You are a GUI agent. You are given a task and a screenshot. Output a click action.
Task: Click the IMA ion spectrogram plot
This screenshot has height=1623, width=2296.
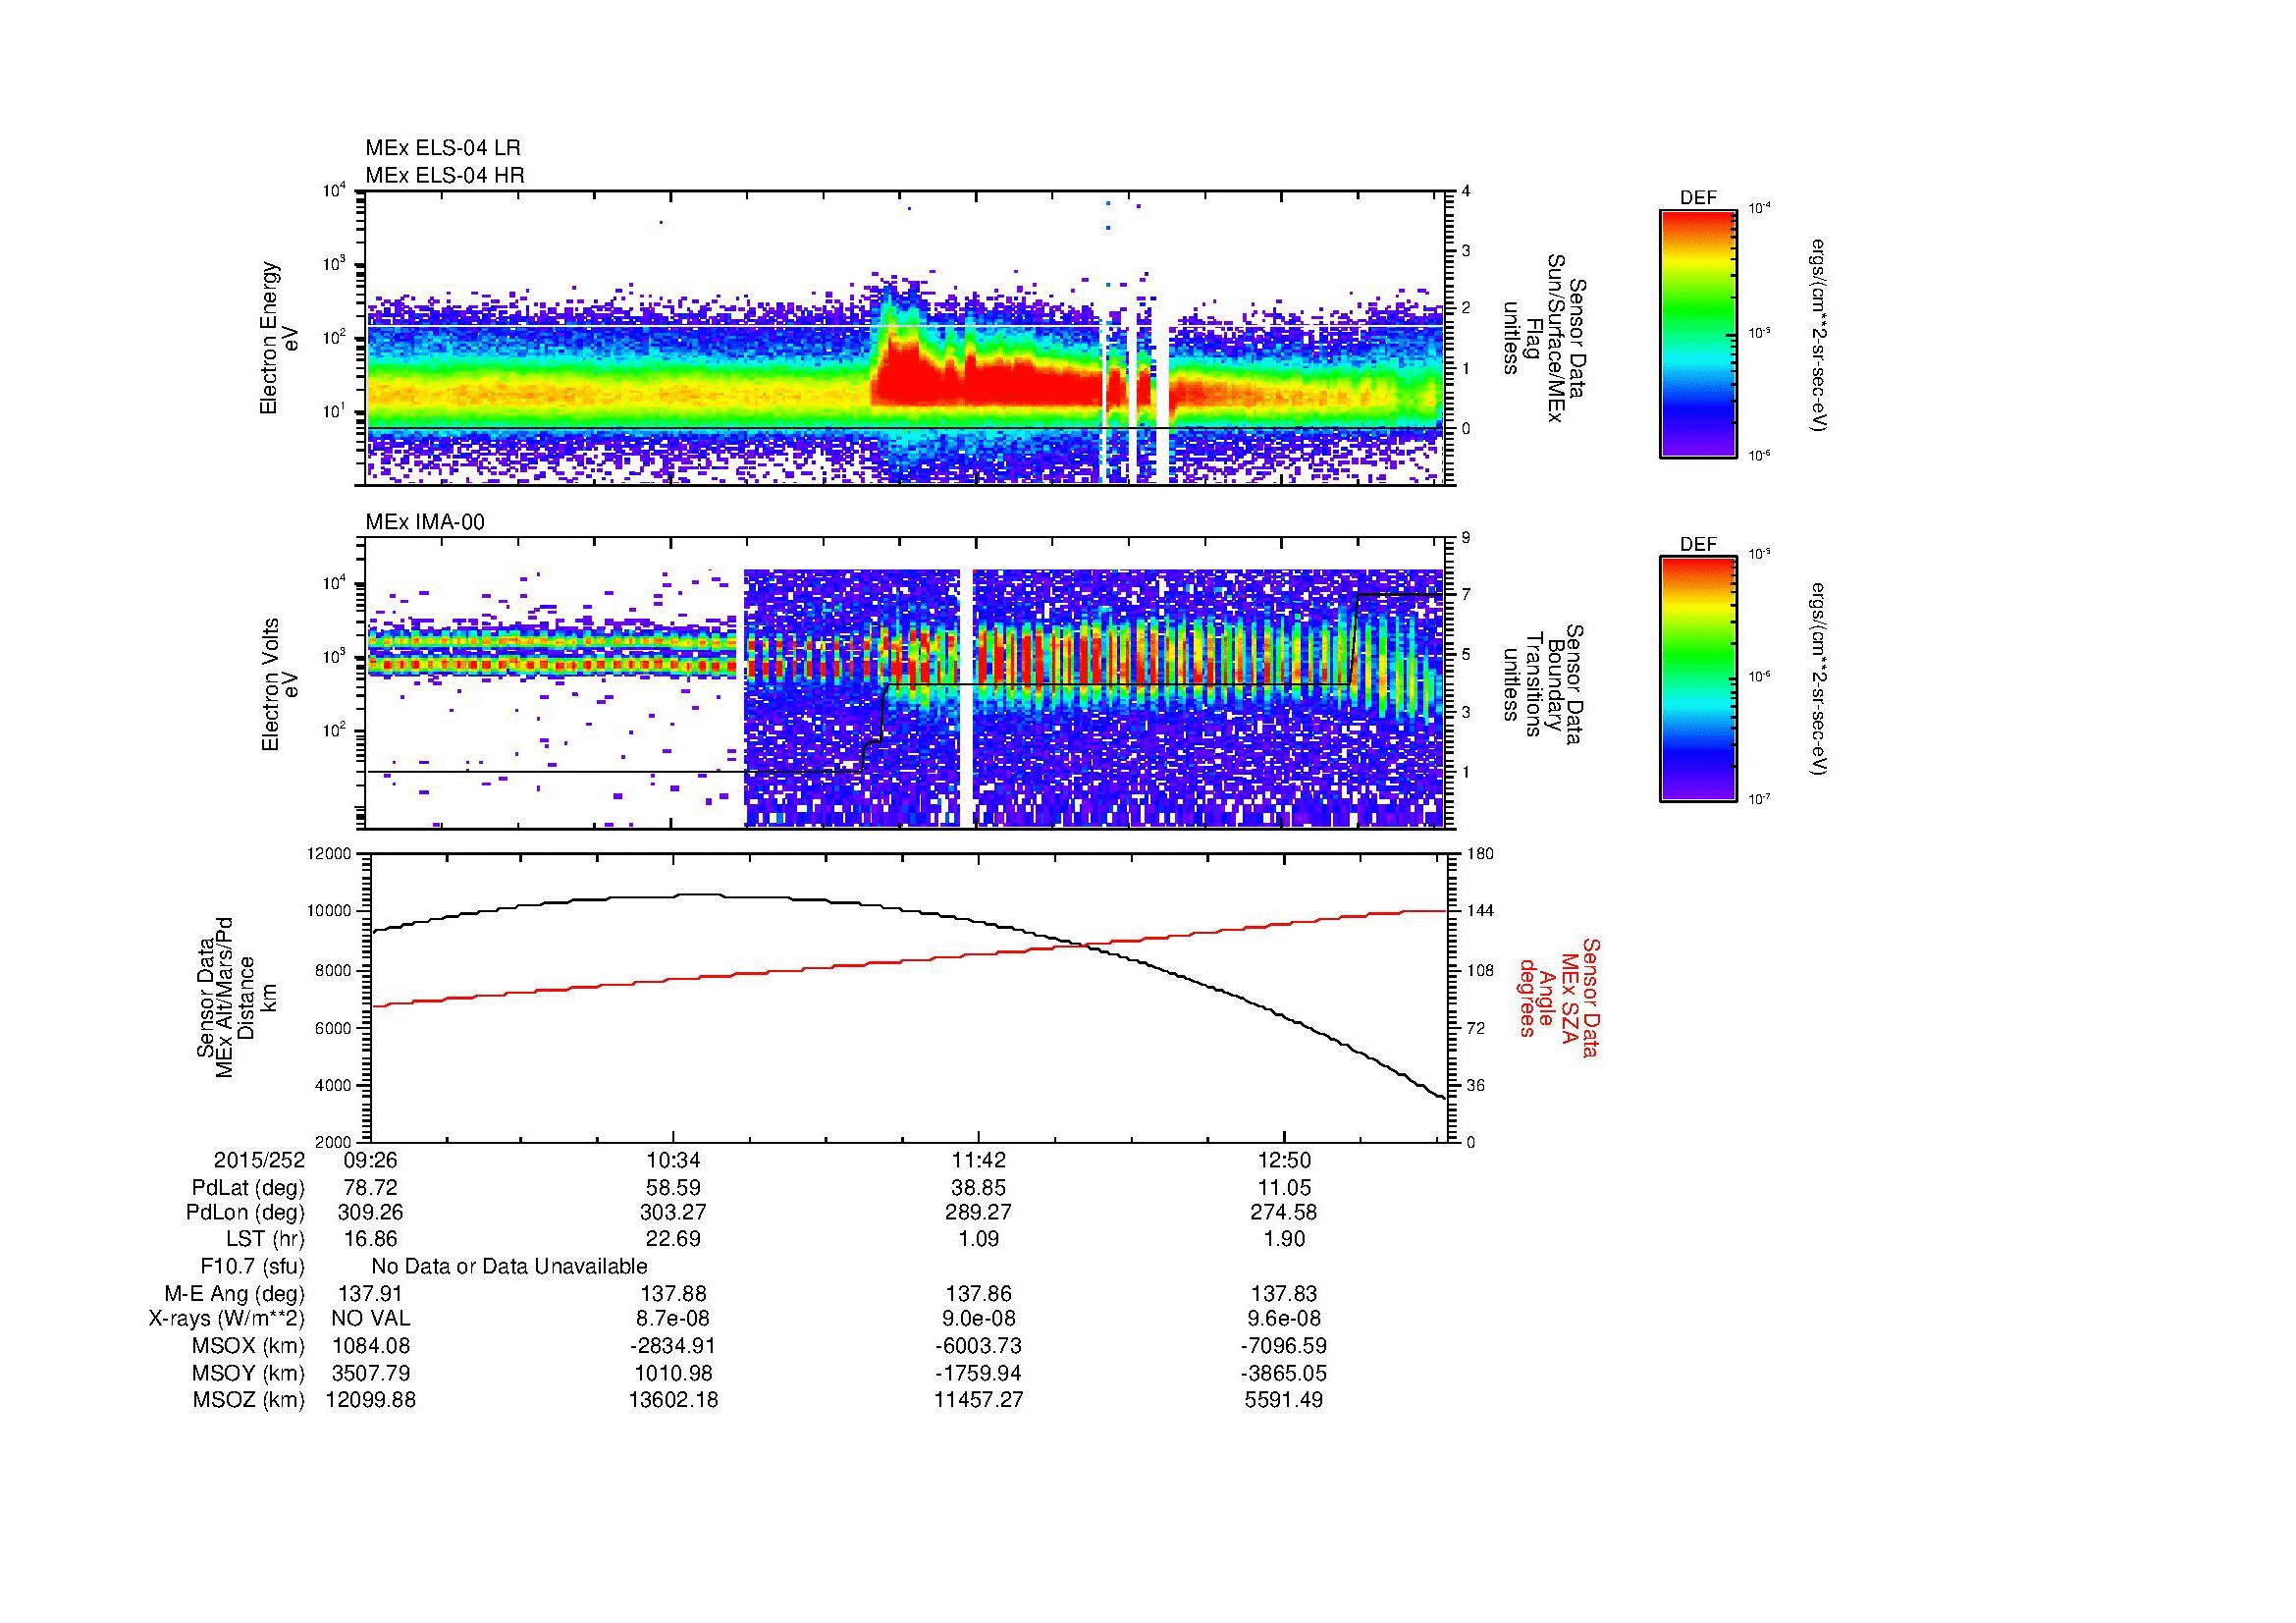pos(906,683)
